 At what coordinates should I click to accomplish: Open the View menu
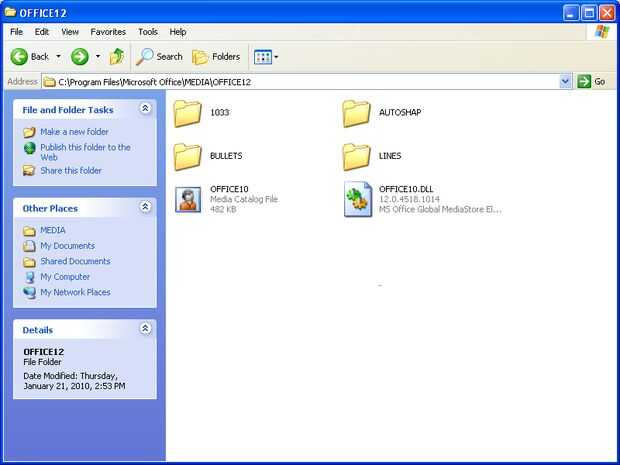coord(70,32)
